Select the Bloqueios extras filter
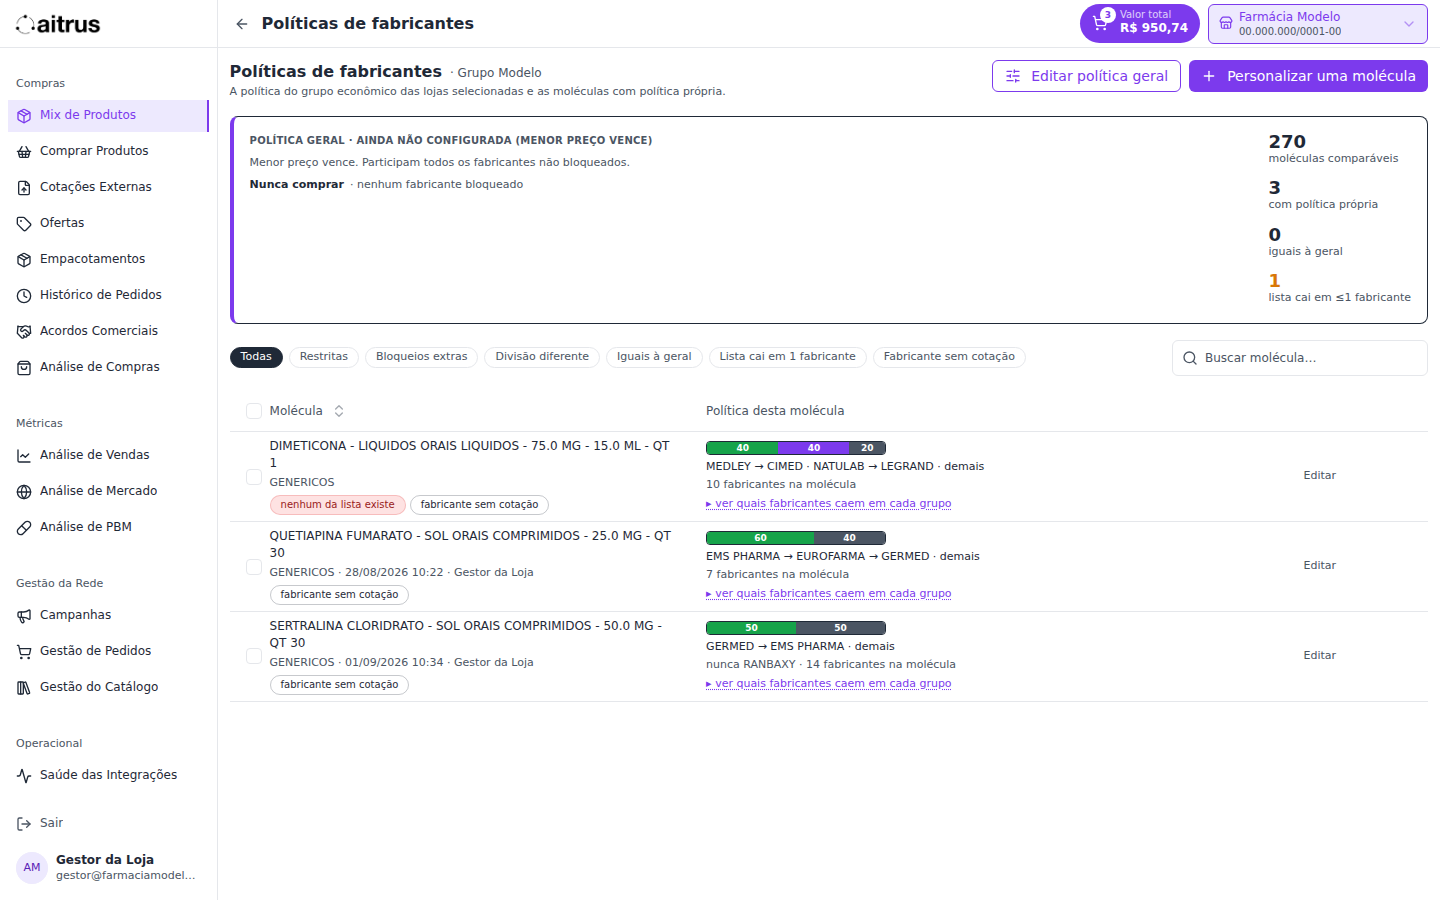 [422, 357]
